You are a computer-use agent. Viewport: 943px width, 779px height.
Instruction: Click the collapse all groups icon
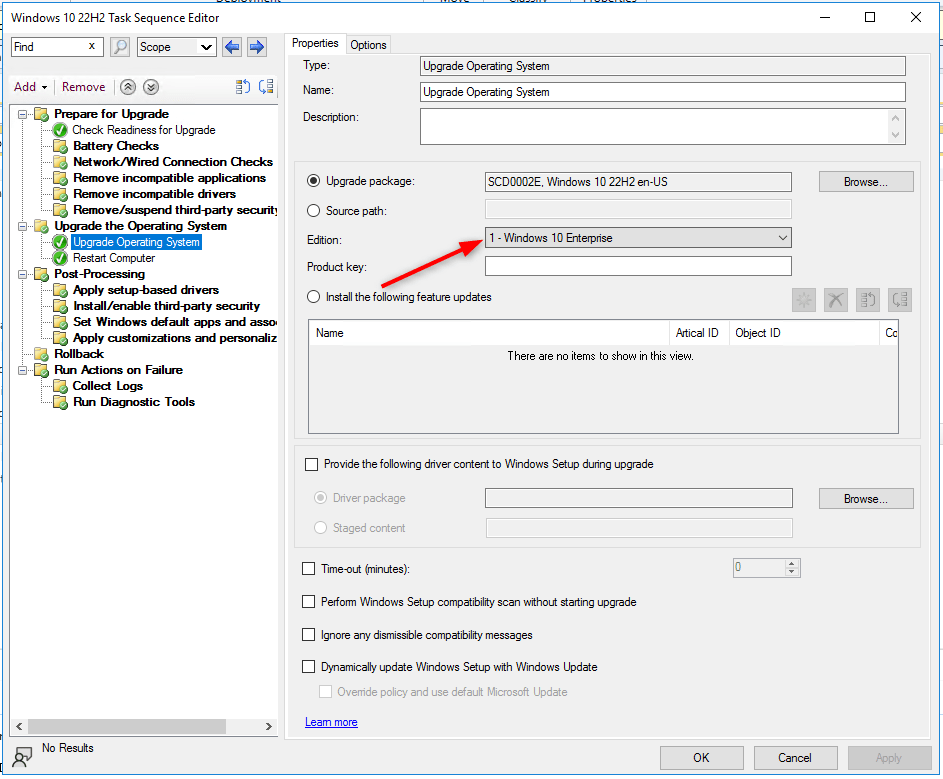click(x=240, y=87)
